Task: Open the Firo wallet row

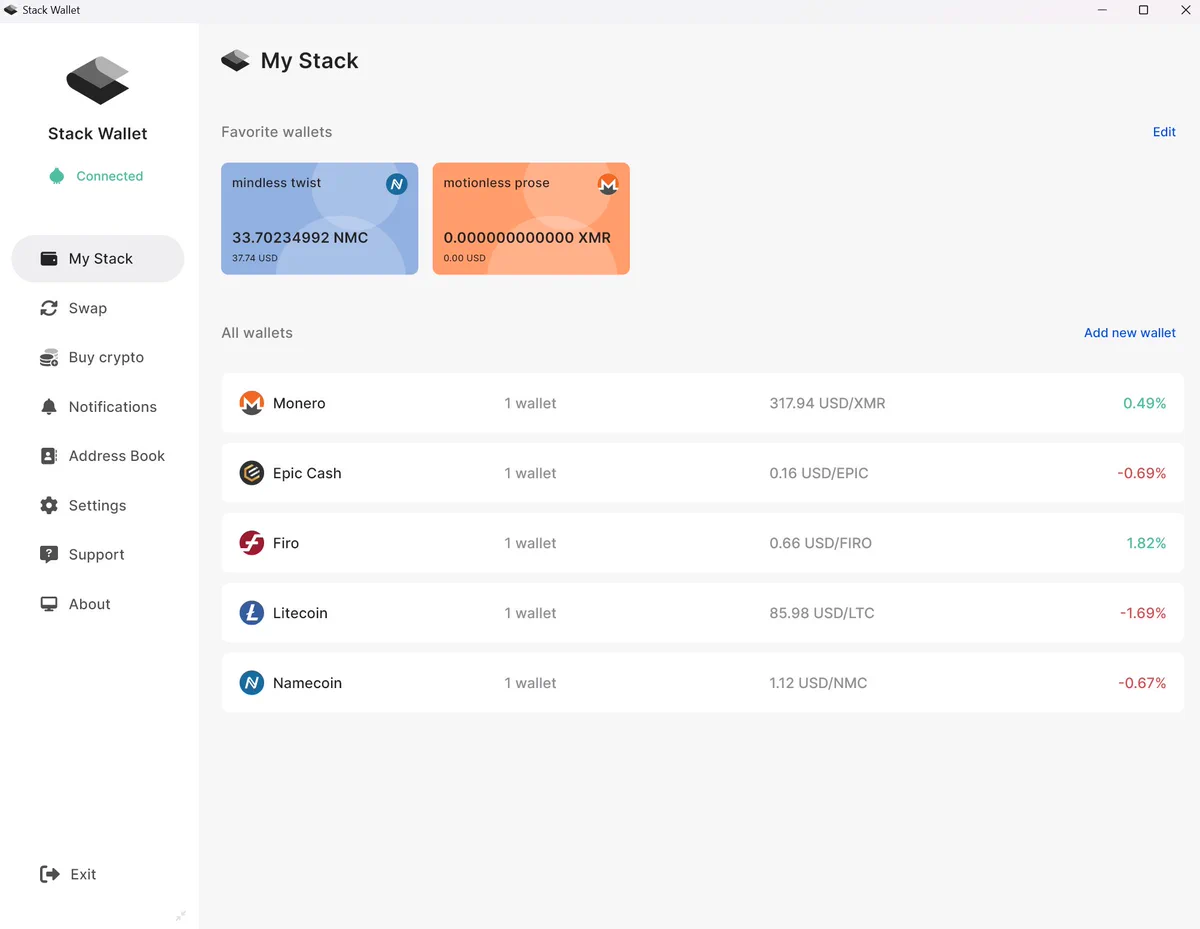Action: [x=703, y=543]
